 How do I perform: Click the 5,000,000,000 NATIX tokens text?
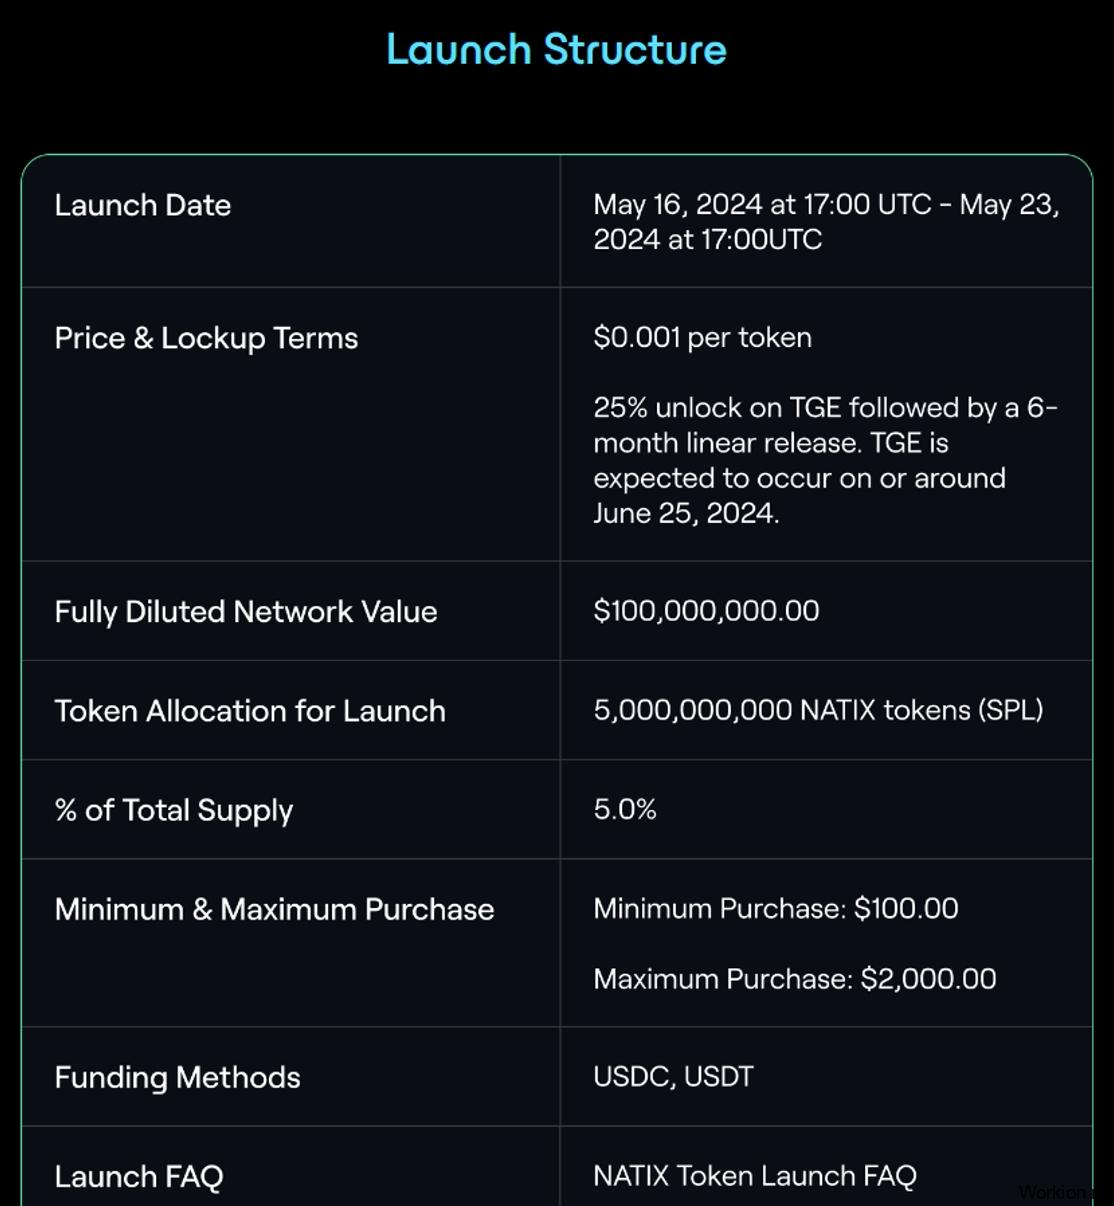pos(818,710)
